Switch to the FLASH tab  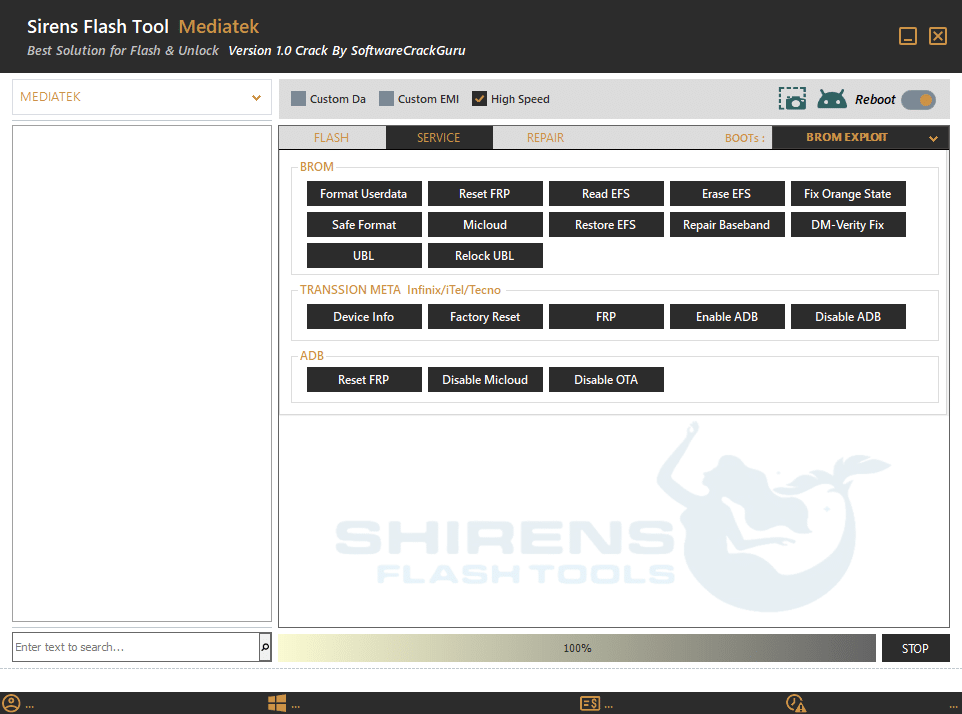point(331,138)
